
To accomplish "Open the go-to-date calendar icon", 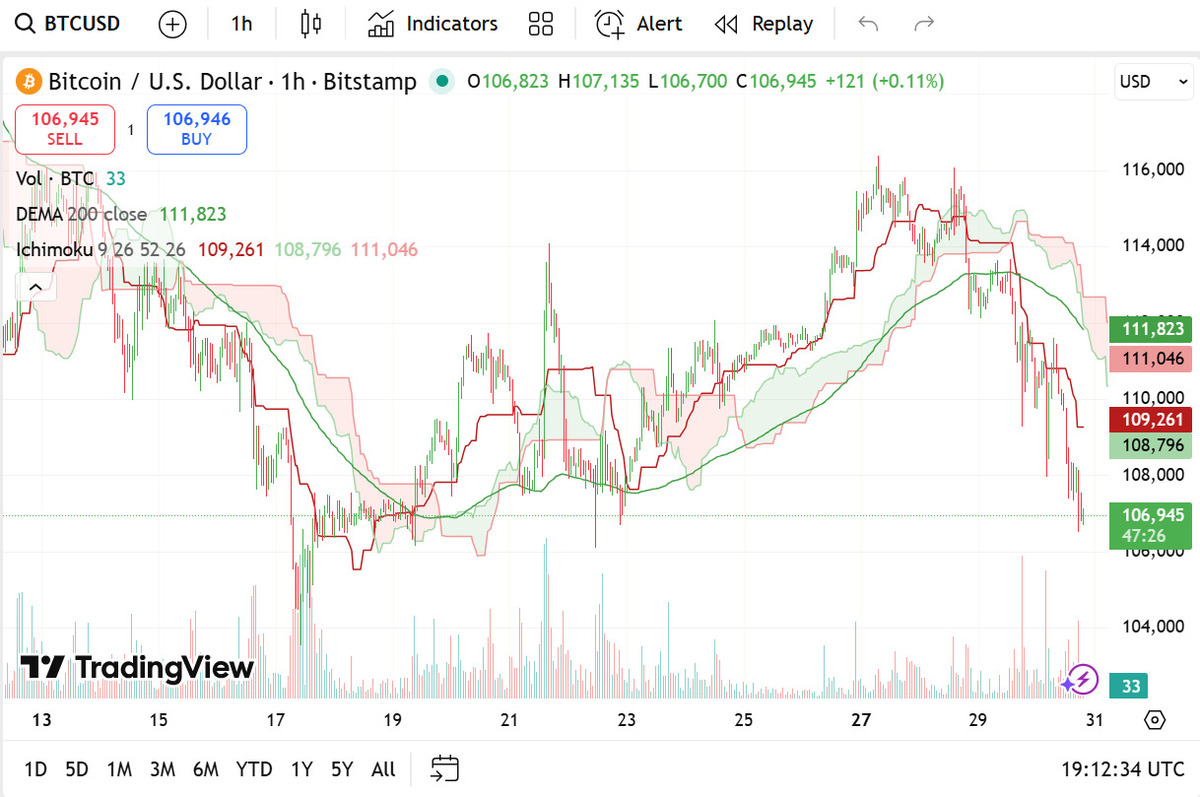I will coord(445,768).
